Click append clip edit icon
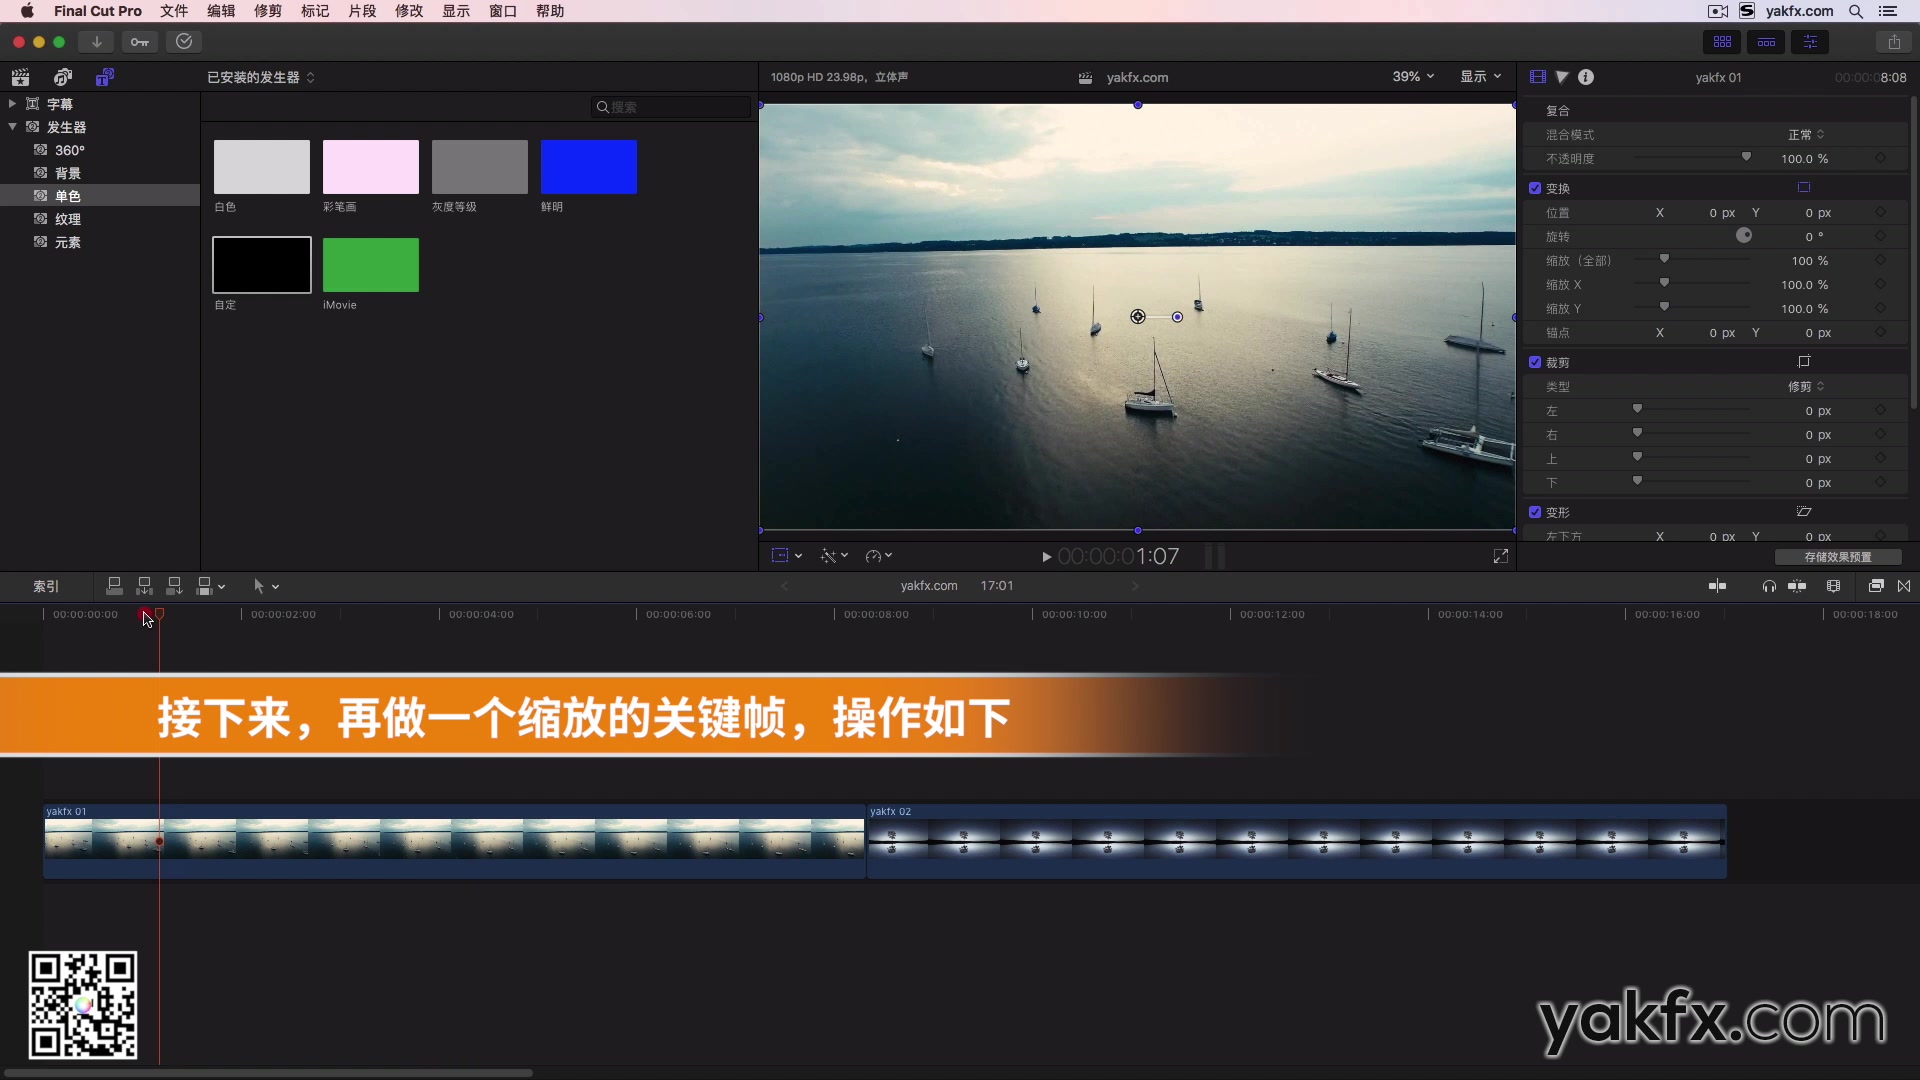The width and height of the screenshot is (1920, 1080). (174, 586)
